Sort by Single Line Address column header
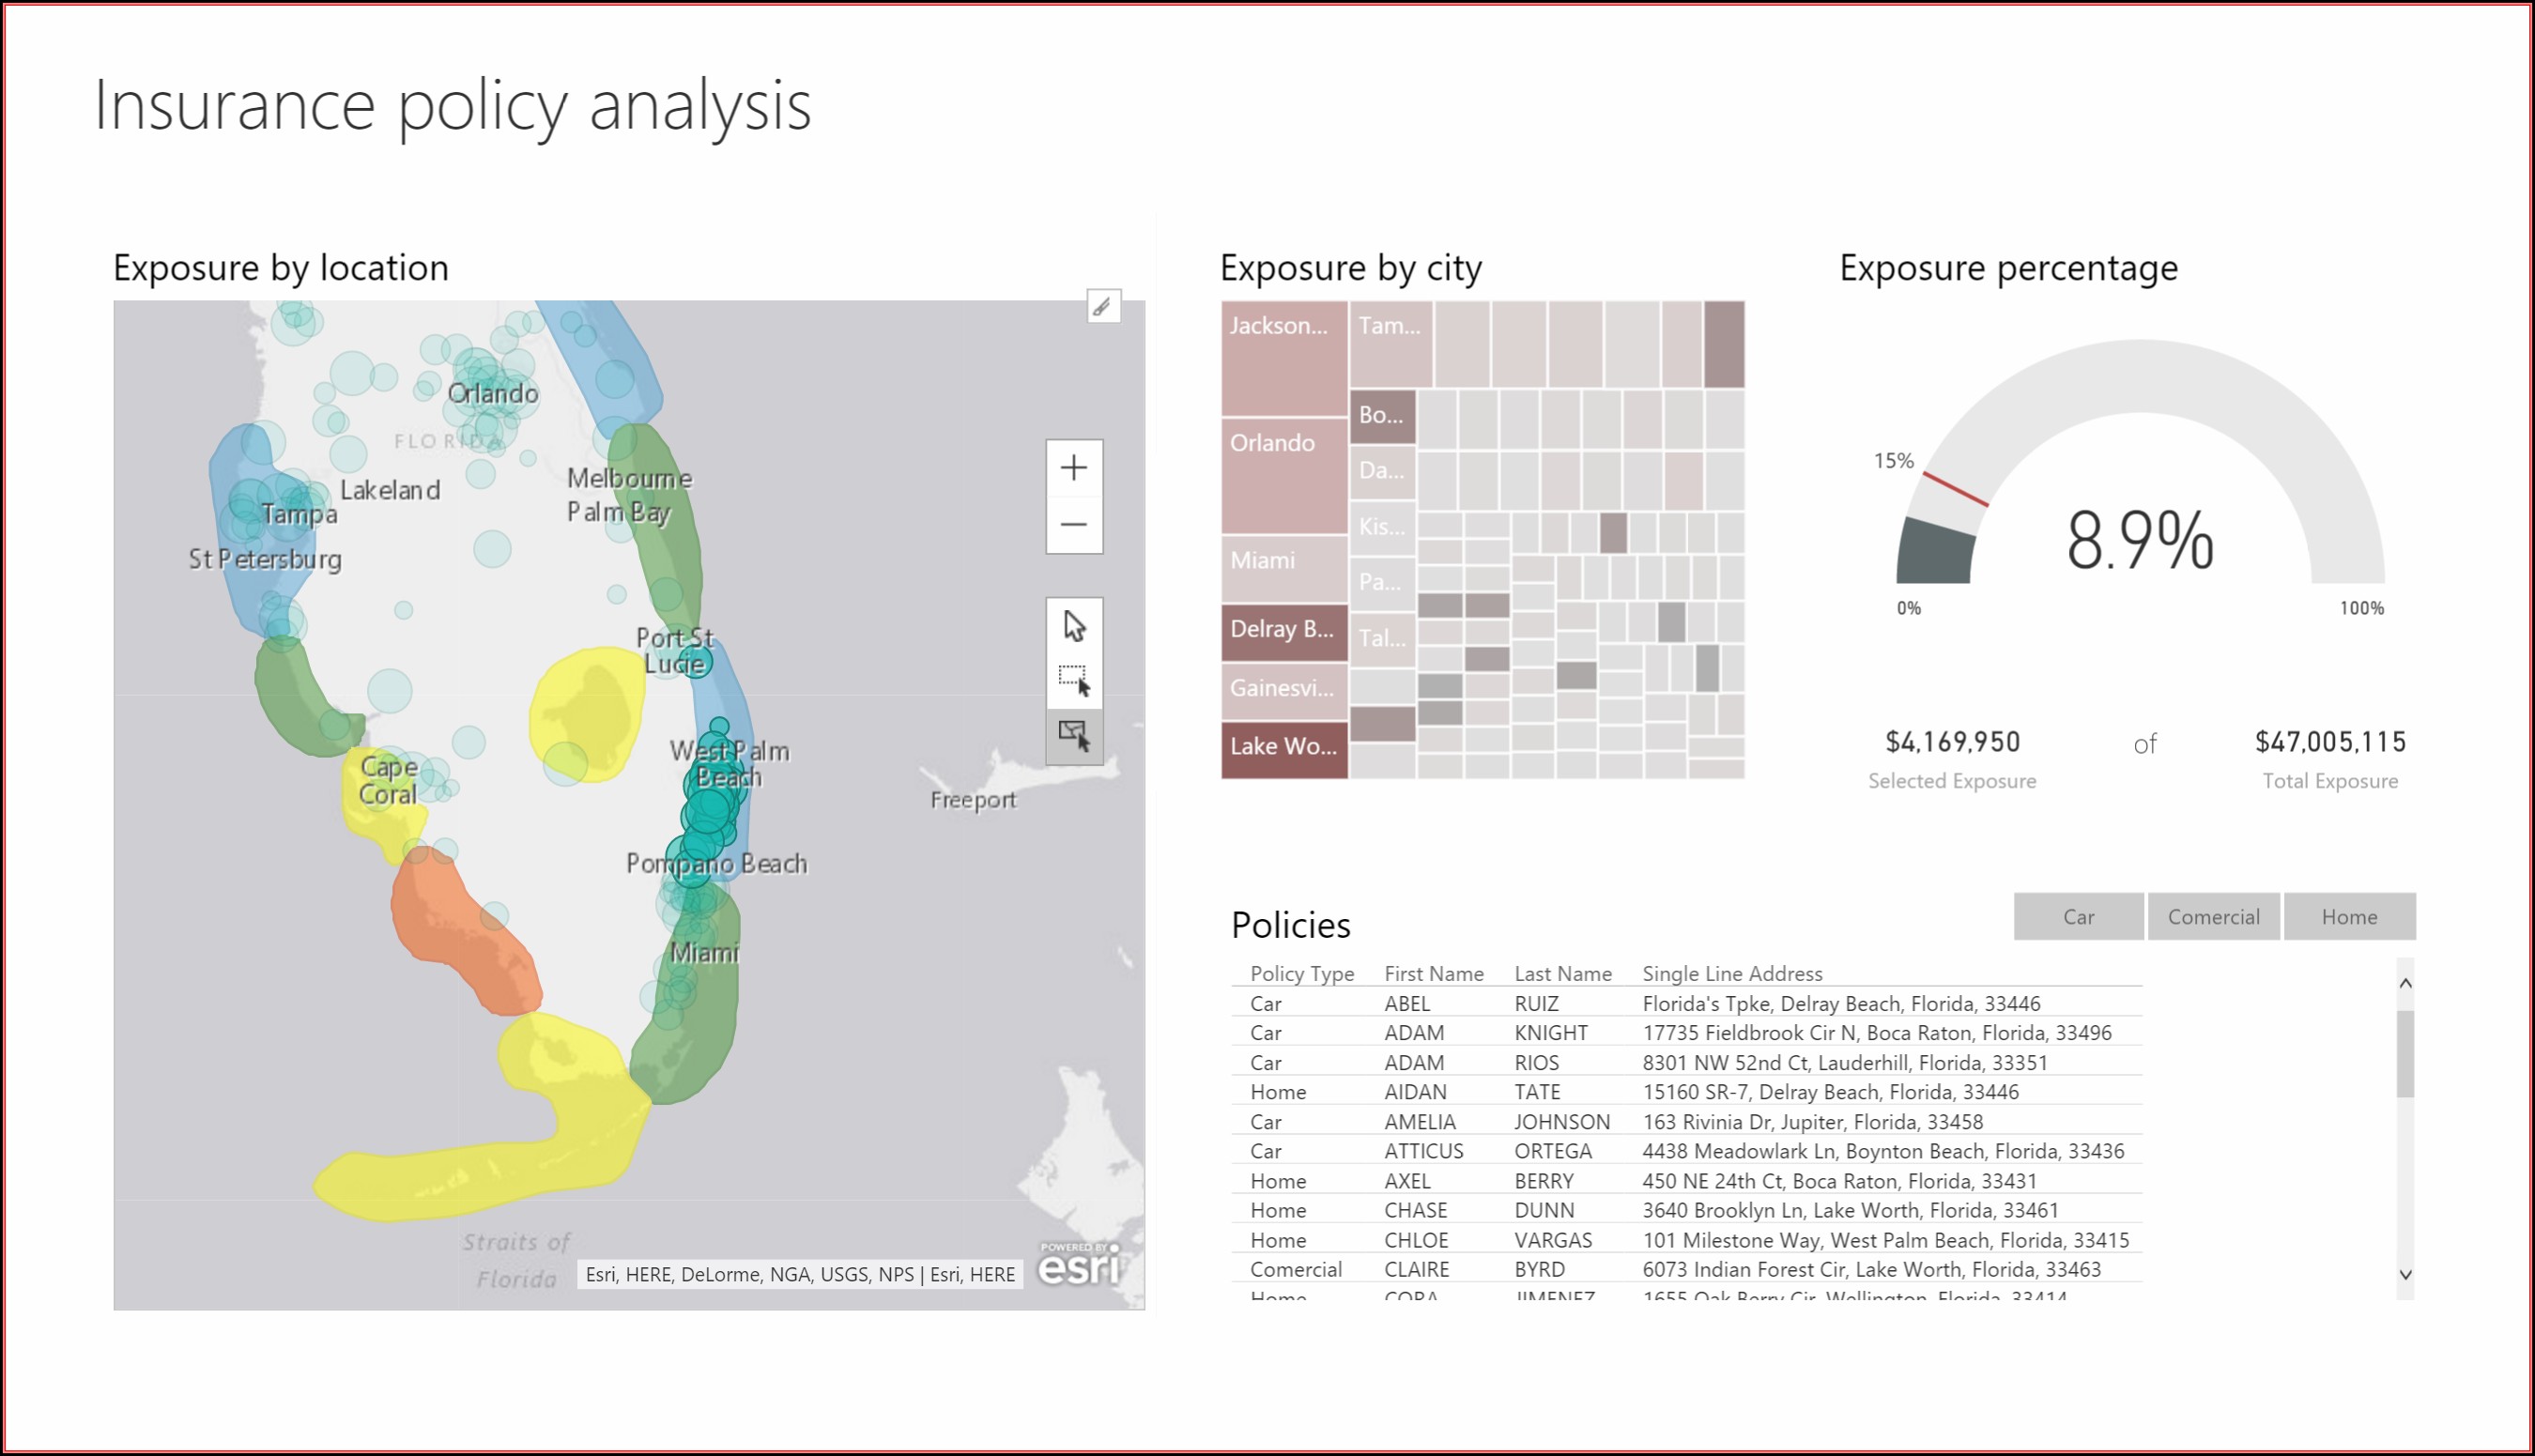 tap(1732, 973)
